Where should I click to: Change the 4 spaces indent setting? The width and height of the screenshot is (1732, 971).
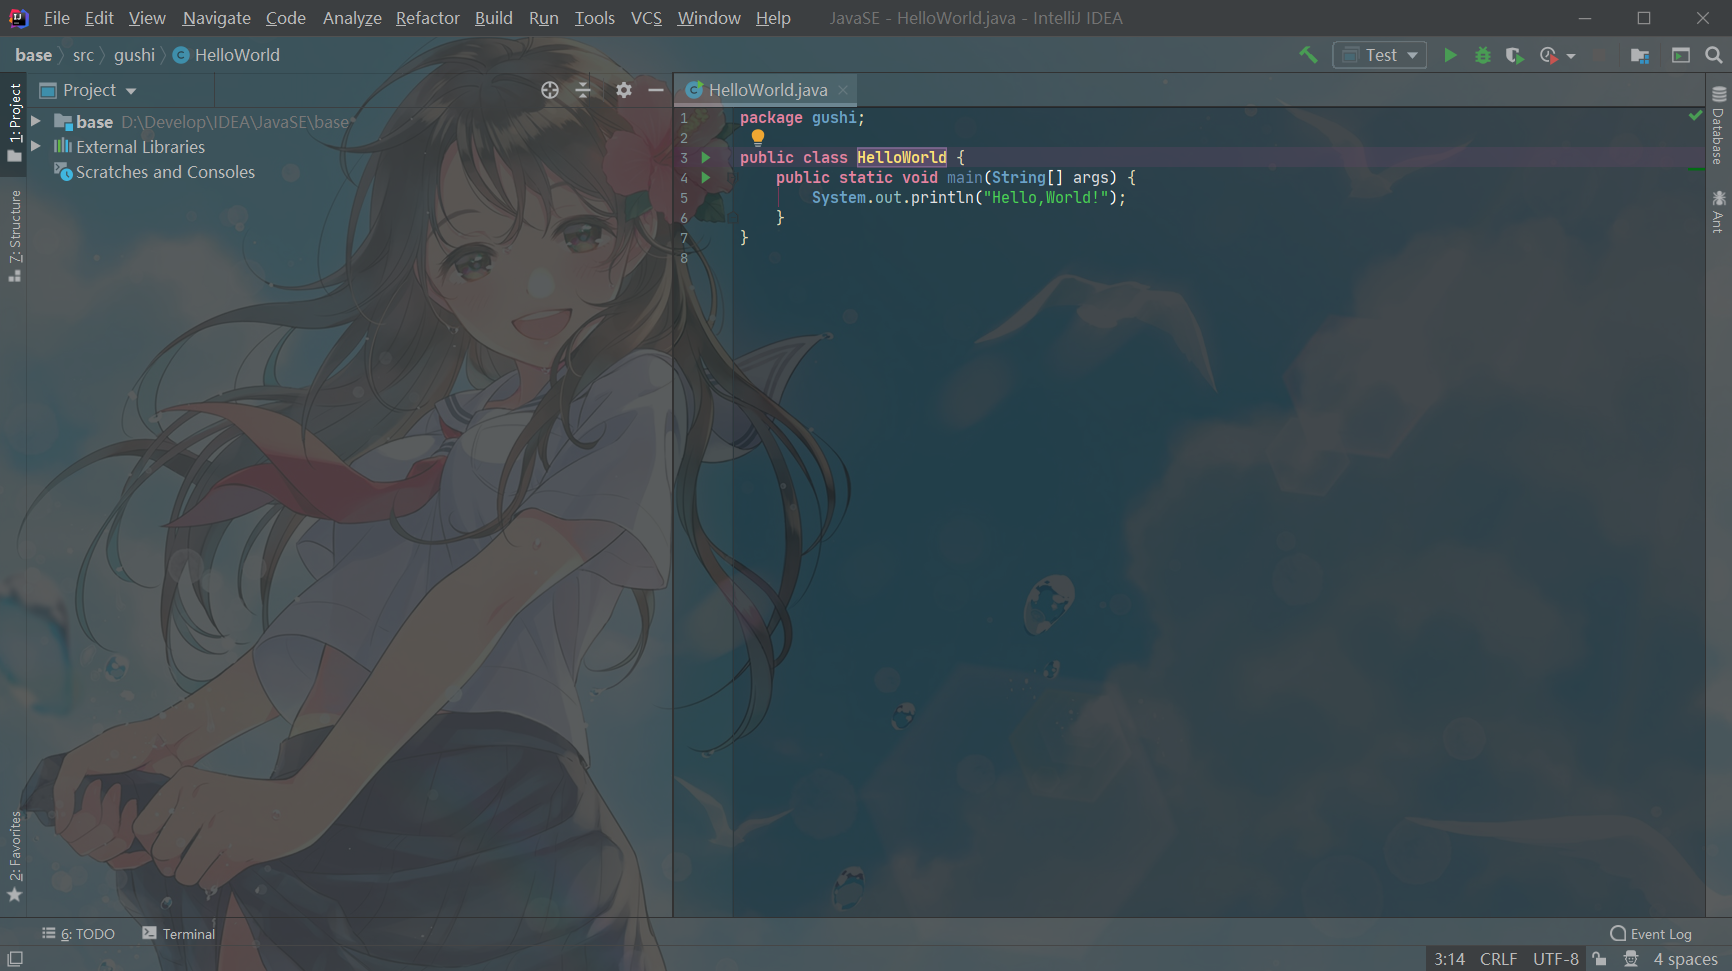pos(1685,959)
